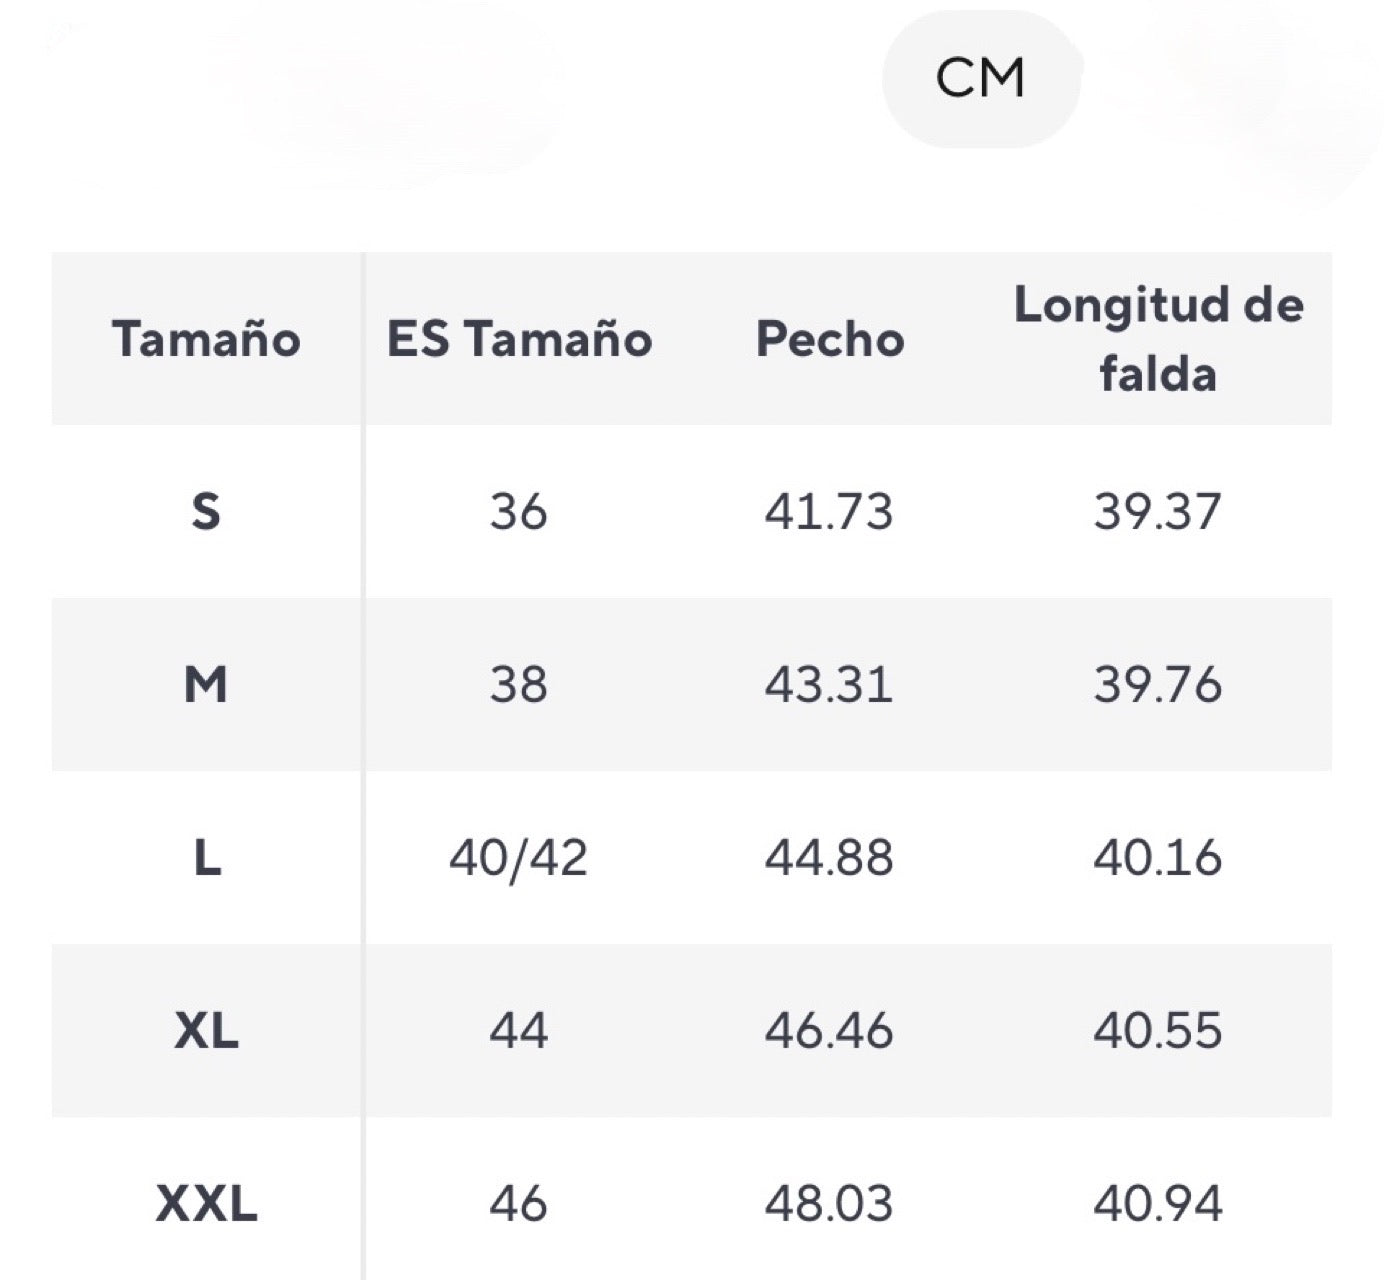The width and height of the screenshot is (1384, 1280).
Task: Select the S size row label
Action: click(x=206, y=512)
